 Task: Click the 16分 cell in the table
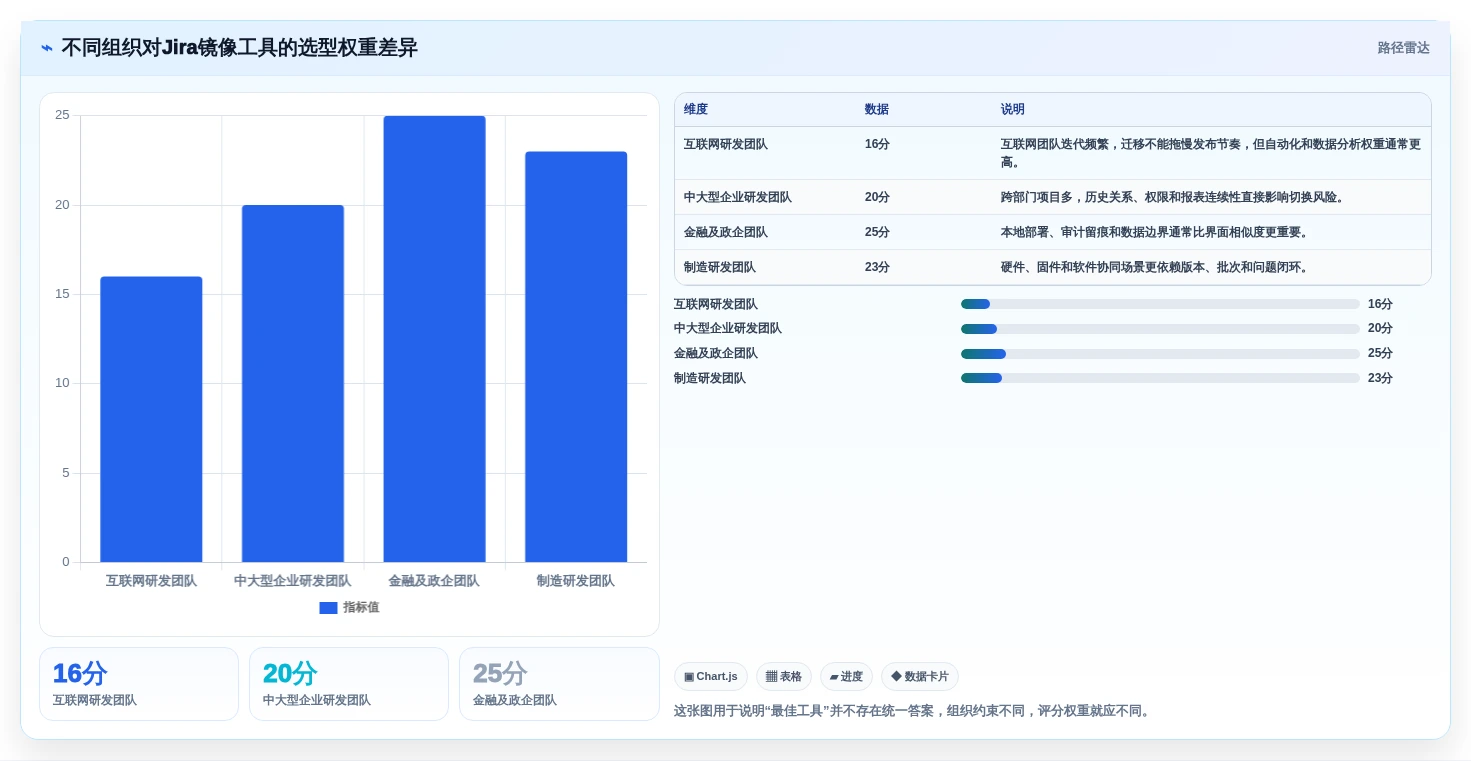pos(877,144)
